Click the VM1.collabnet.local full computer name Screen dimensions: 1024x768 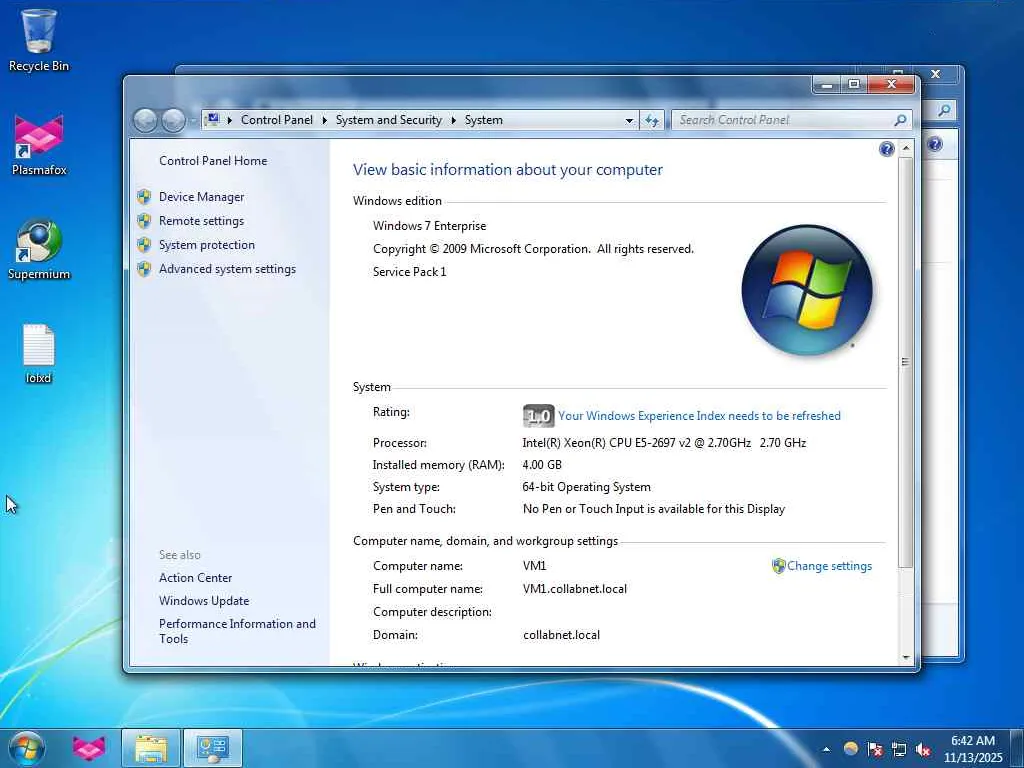click(575, 589)
